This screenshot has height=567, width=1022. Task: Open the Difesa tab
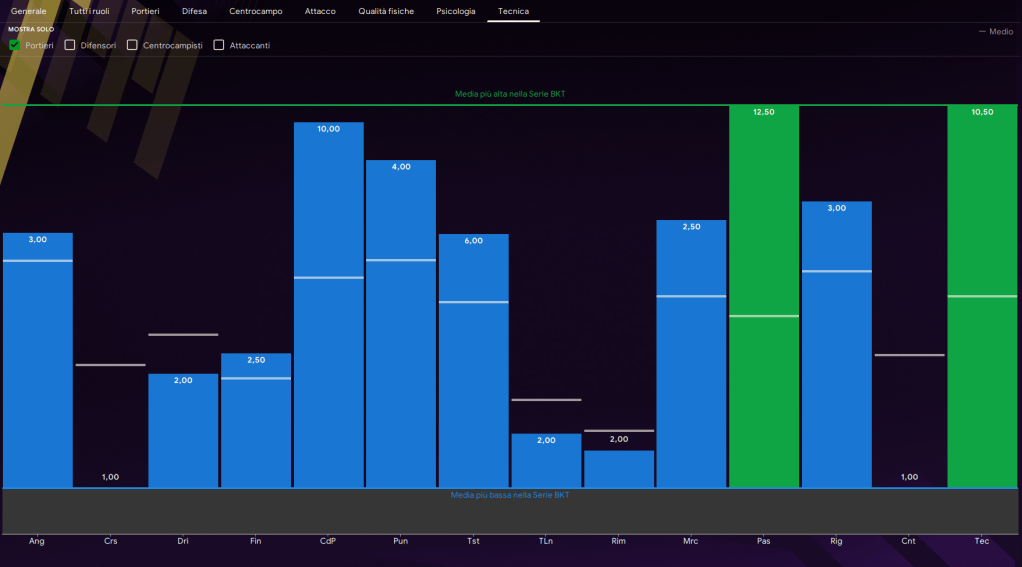coord(194,11)
